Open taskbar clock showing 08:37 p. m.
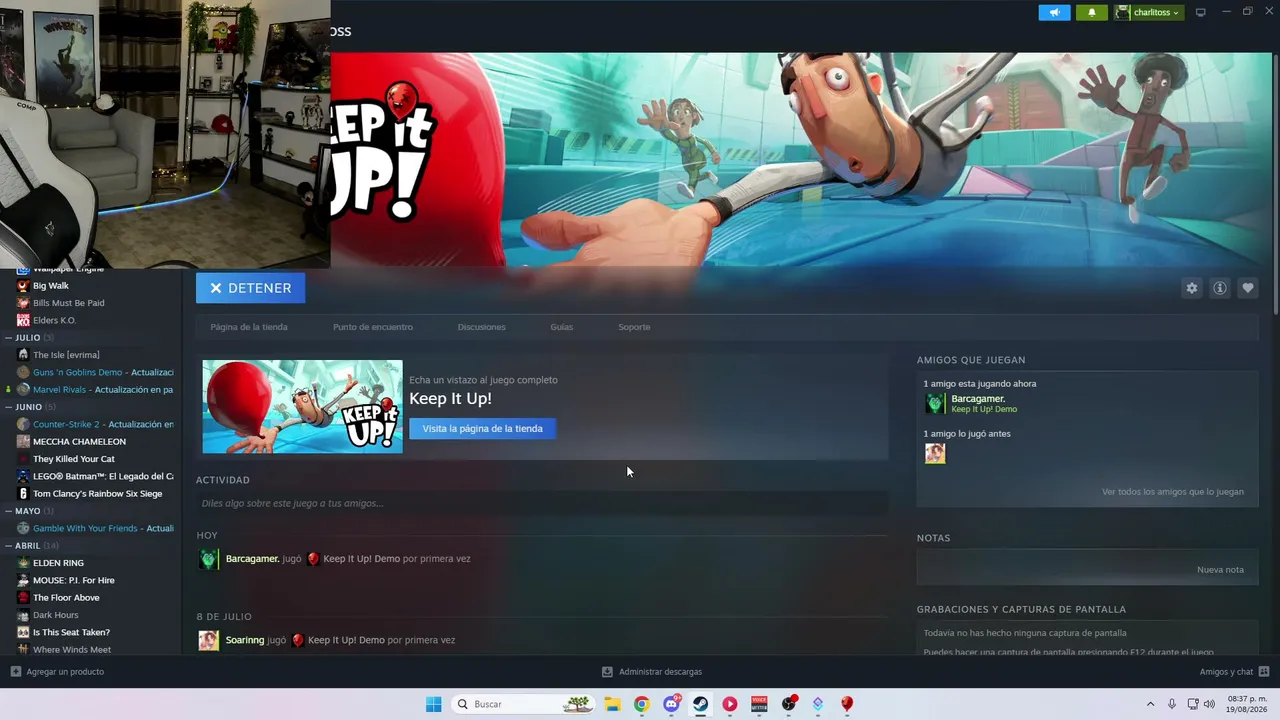1280x720 pixels. [1247, 704]
